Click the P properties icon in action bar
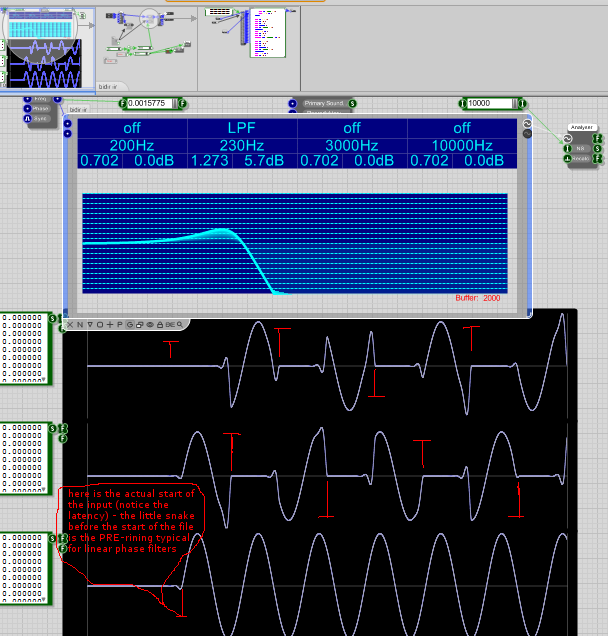This screenshot has width=608, height=636. coord(119,324)
